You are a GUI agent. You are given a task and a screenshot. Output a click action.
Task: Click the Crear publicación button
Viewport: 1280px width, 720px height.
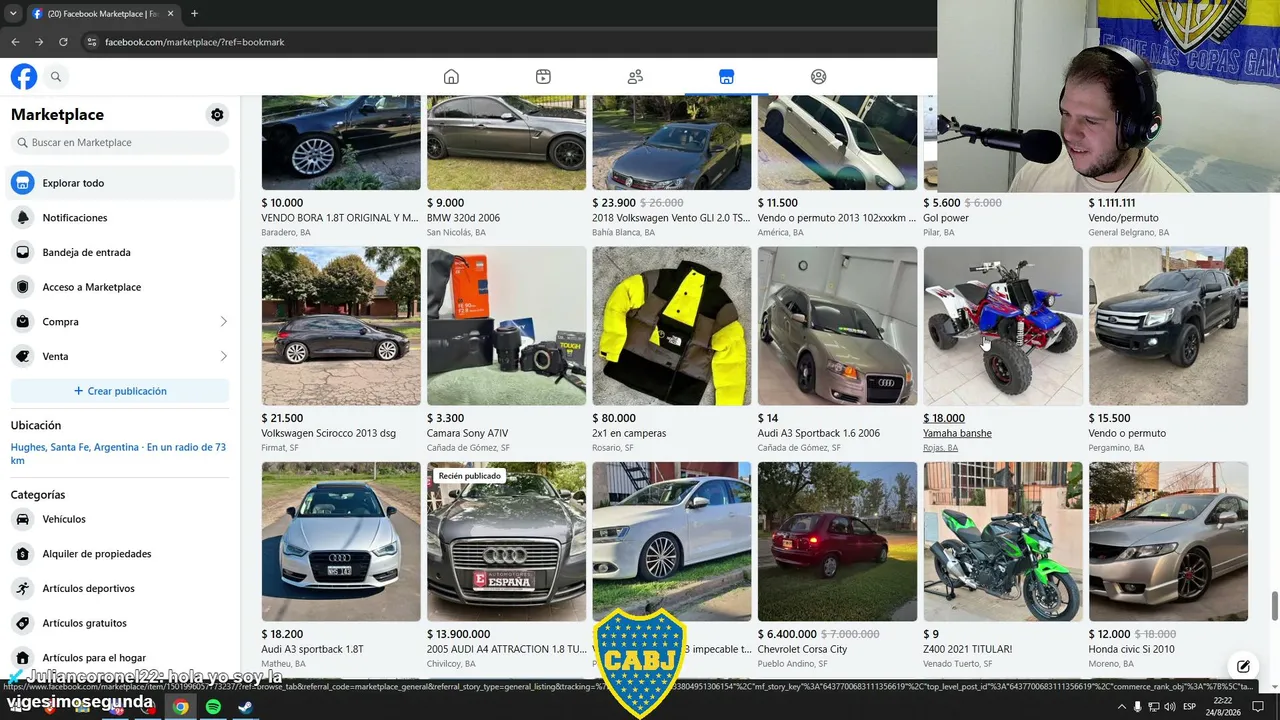(x=120, y=391)
